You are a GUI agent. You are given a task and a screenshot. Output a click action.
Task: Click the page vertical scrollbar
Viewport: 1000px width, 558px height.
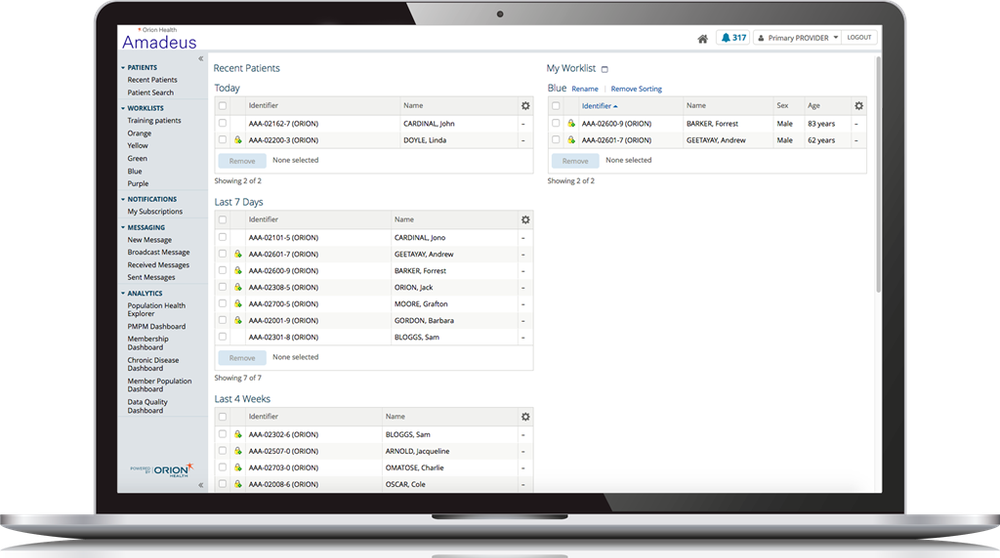click(878, 175)
